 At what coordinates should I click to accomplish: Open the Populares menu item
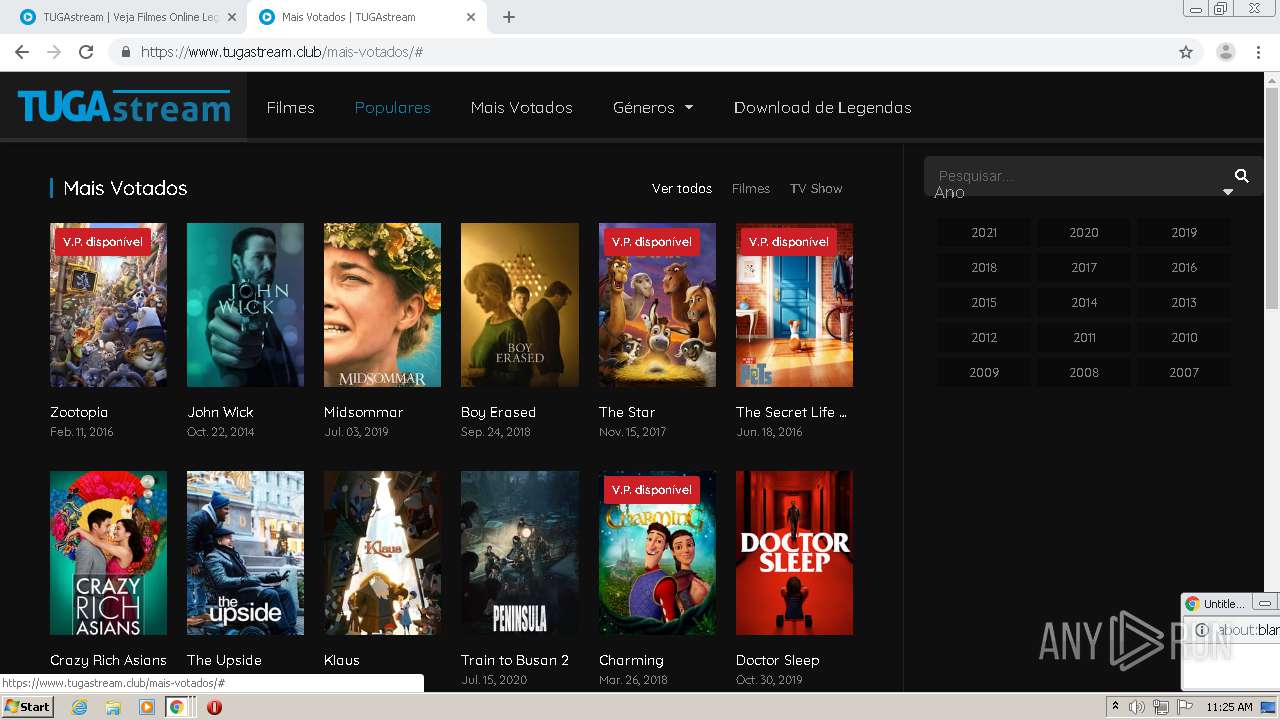click(x=393, y=107)
